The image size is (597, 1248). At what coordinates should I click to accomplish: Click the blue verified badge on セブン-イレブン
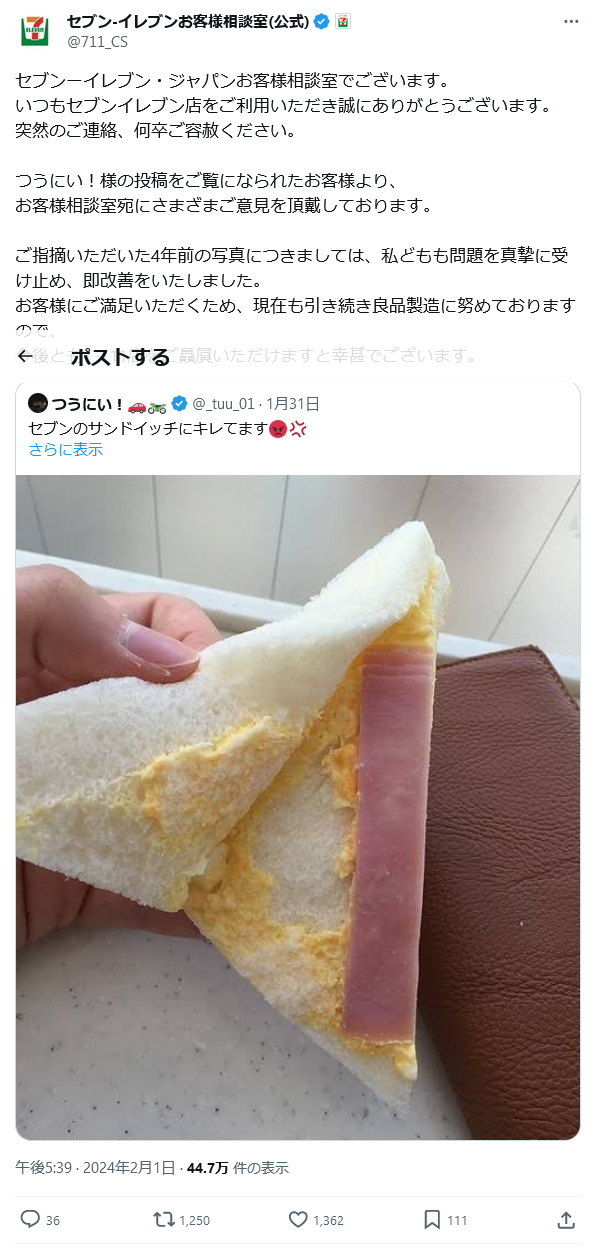[322, 21]
